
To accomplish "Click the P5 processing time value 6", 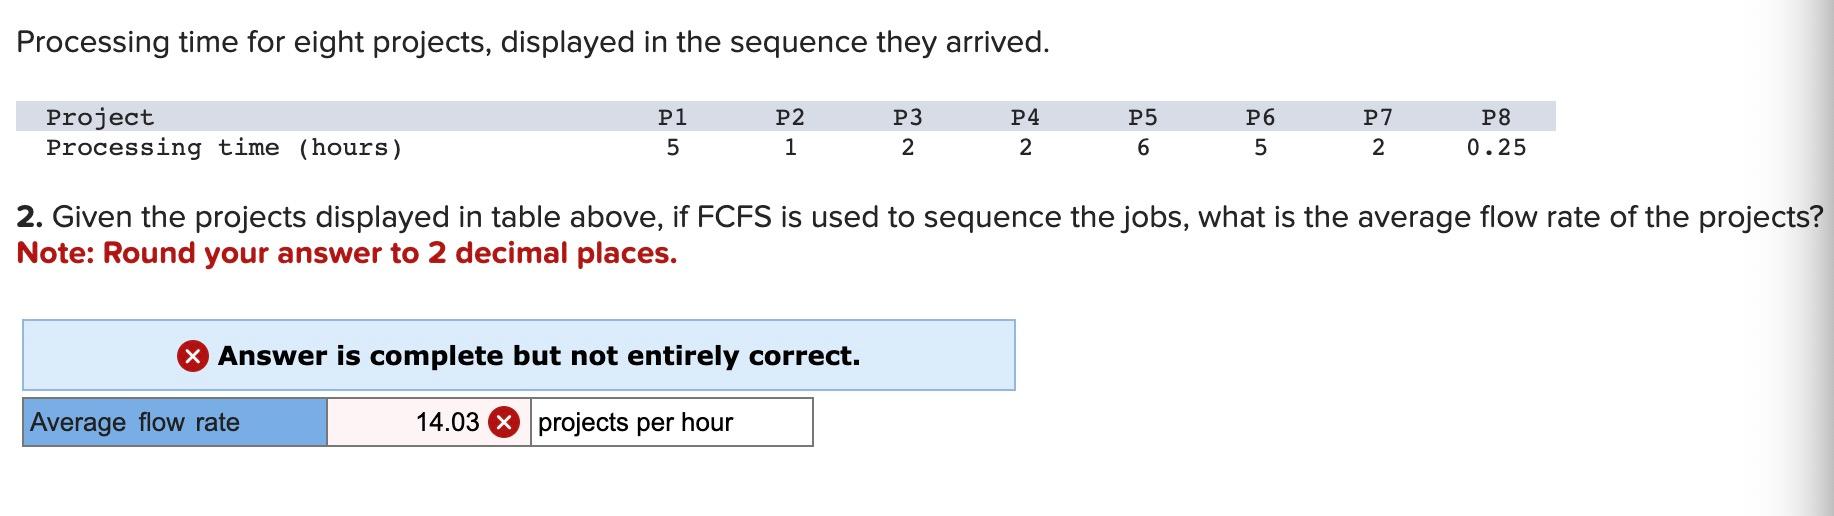I will coord(1143,148).
